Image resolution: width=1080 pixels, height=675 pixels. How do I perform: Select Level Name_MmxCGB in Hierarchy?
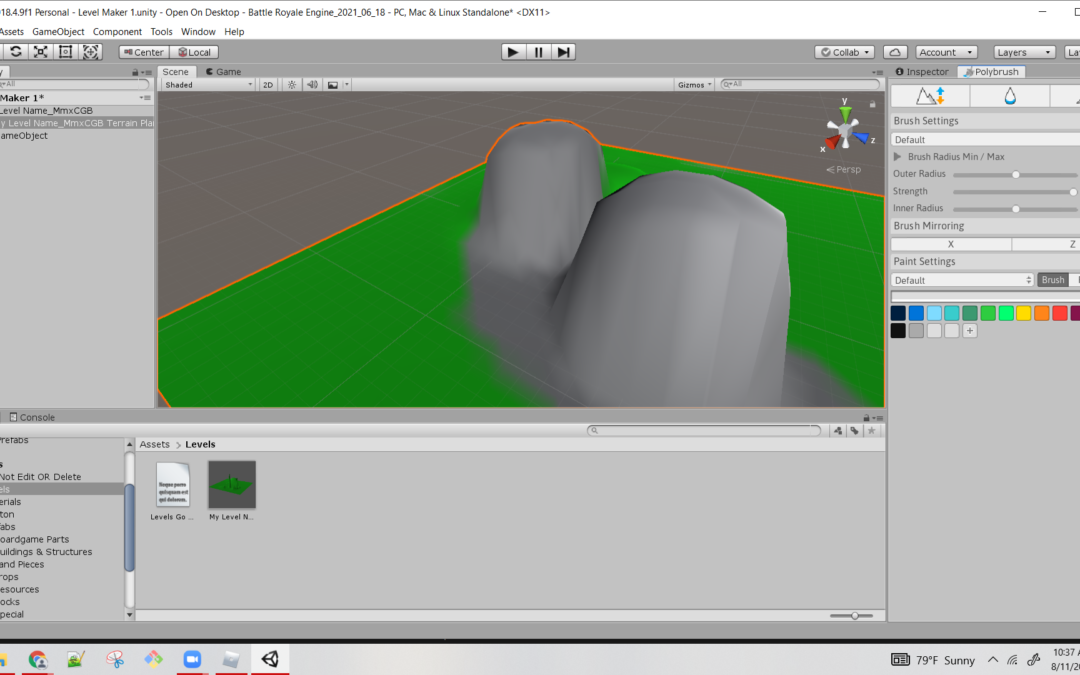[46, 110]
